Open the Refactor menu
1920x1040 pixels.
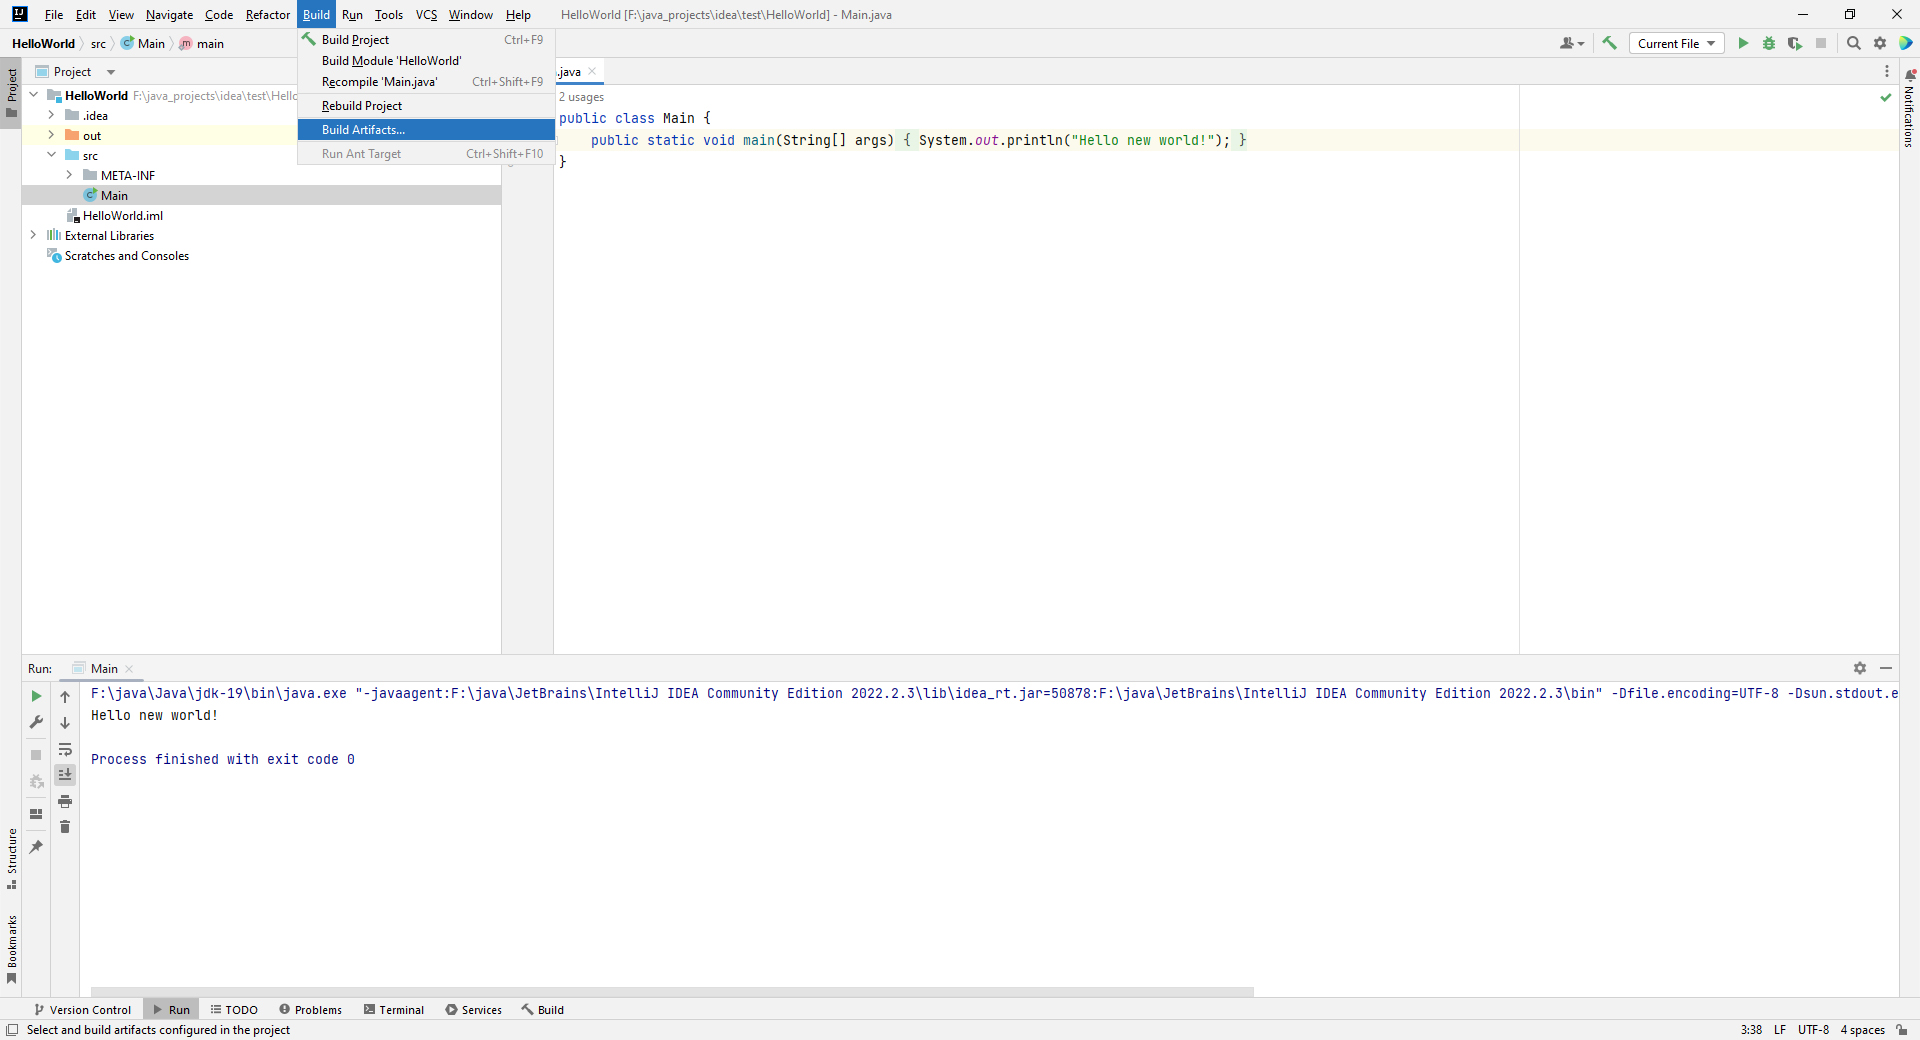268,15
